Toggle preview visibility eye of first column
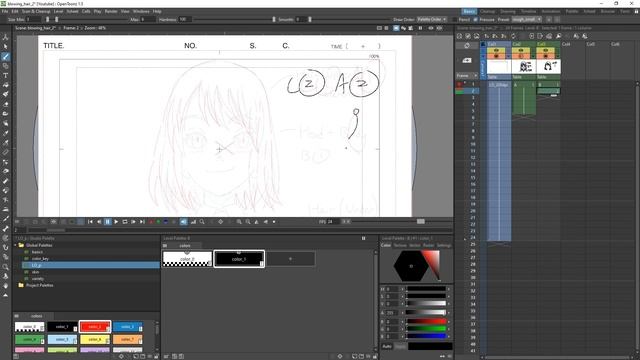 pos(496,51)
